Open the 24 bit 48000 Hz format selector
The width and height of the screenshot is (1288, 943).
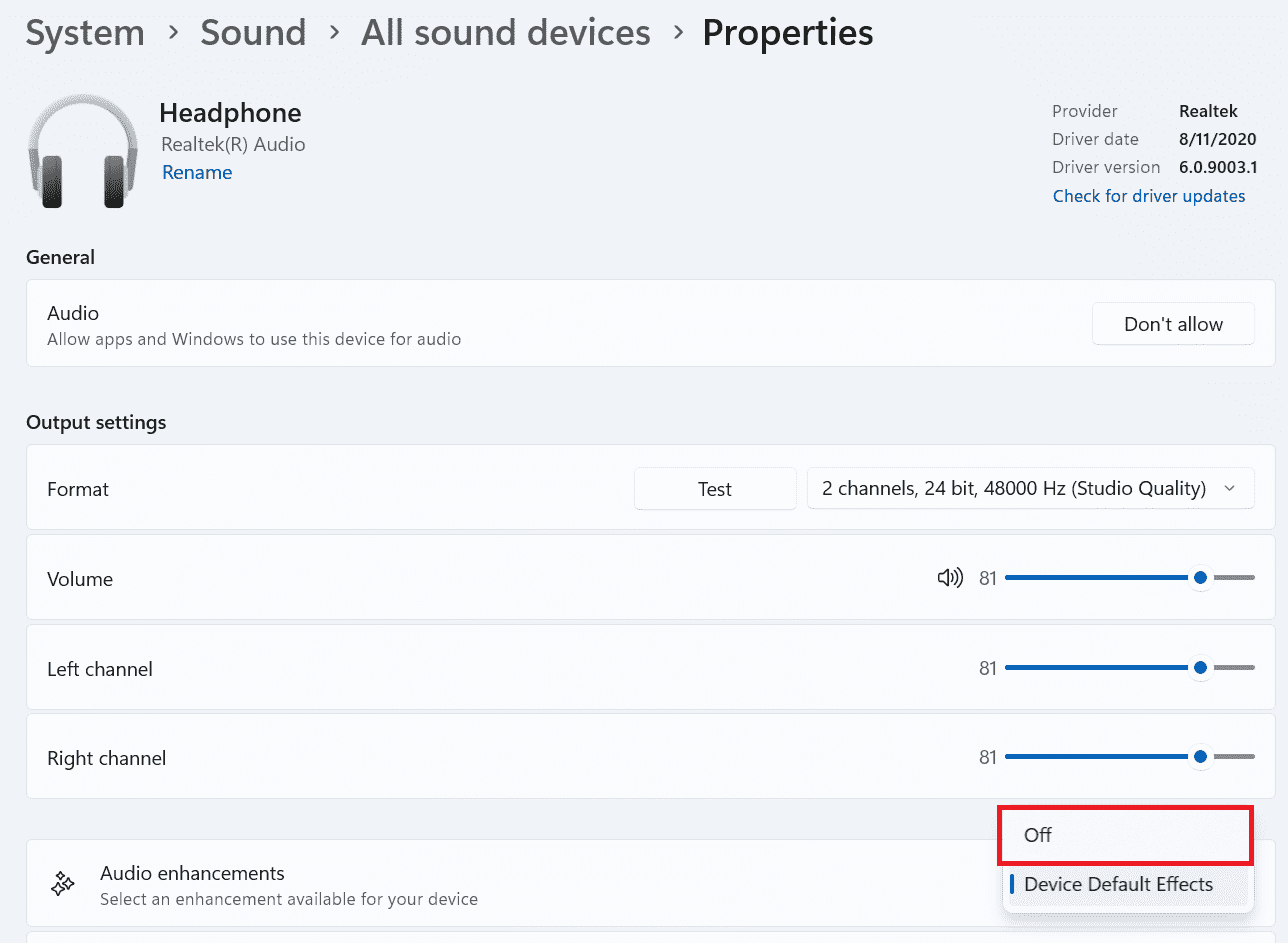(1030, 488)
